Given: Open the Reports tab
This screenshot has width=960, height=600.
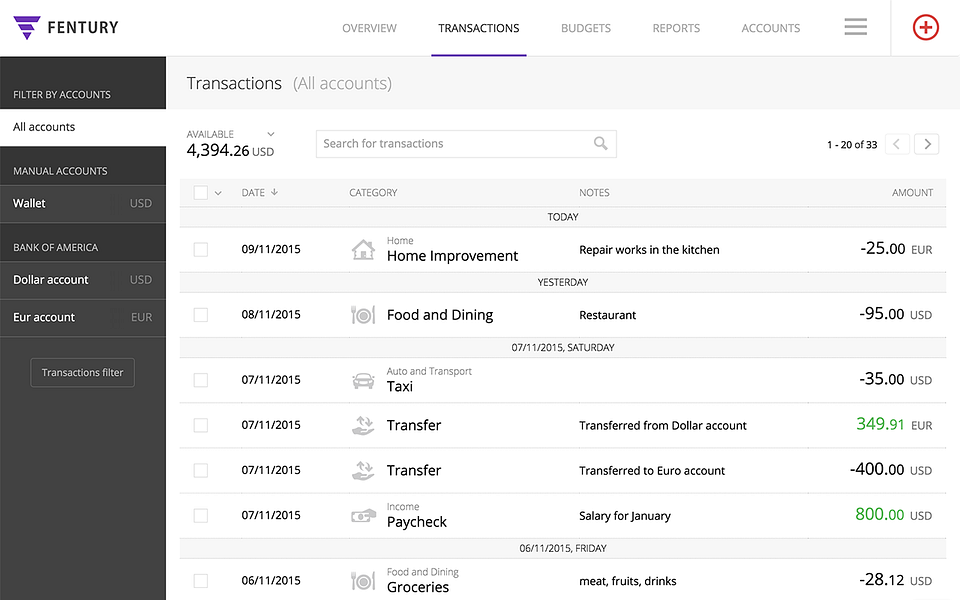Looking at the screenshot, I should tap(676, 28).
